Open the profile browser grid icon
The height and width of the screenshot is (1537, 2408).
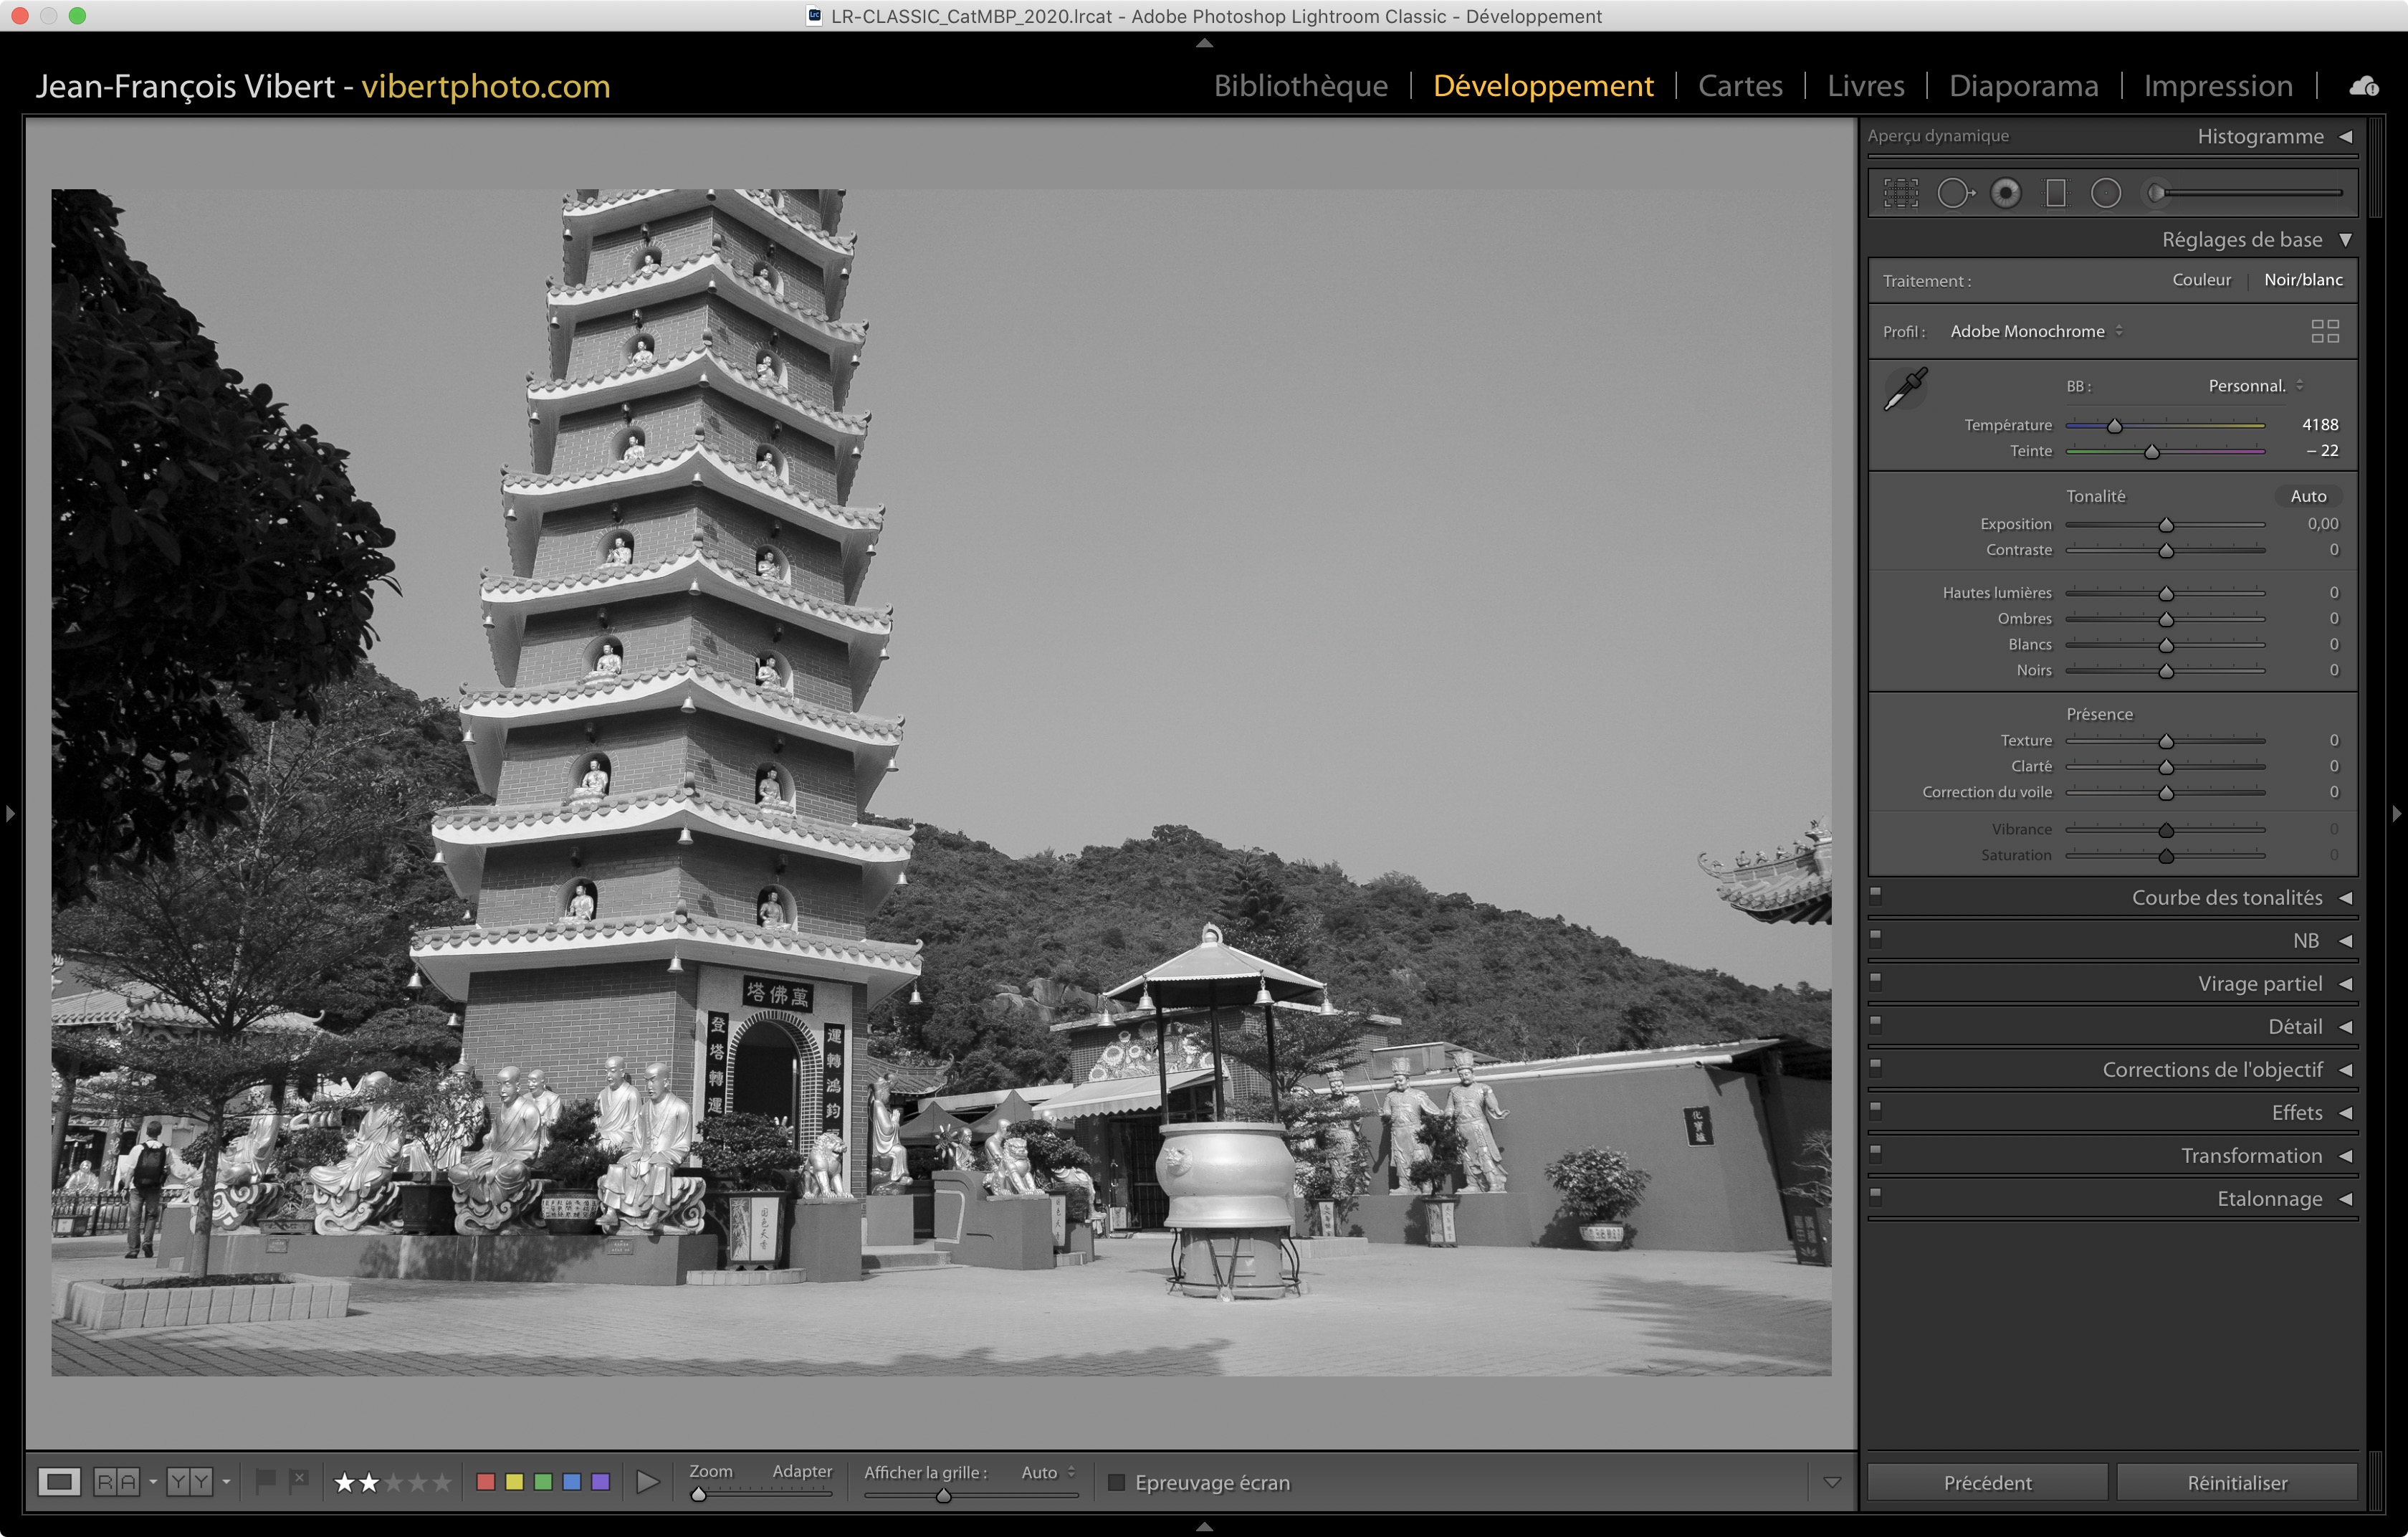click(2325, 331)
